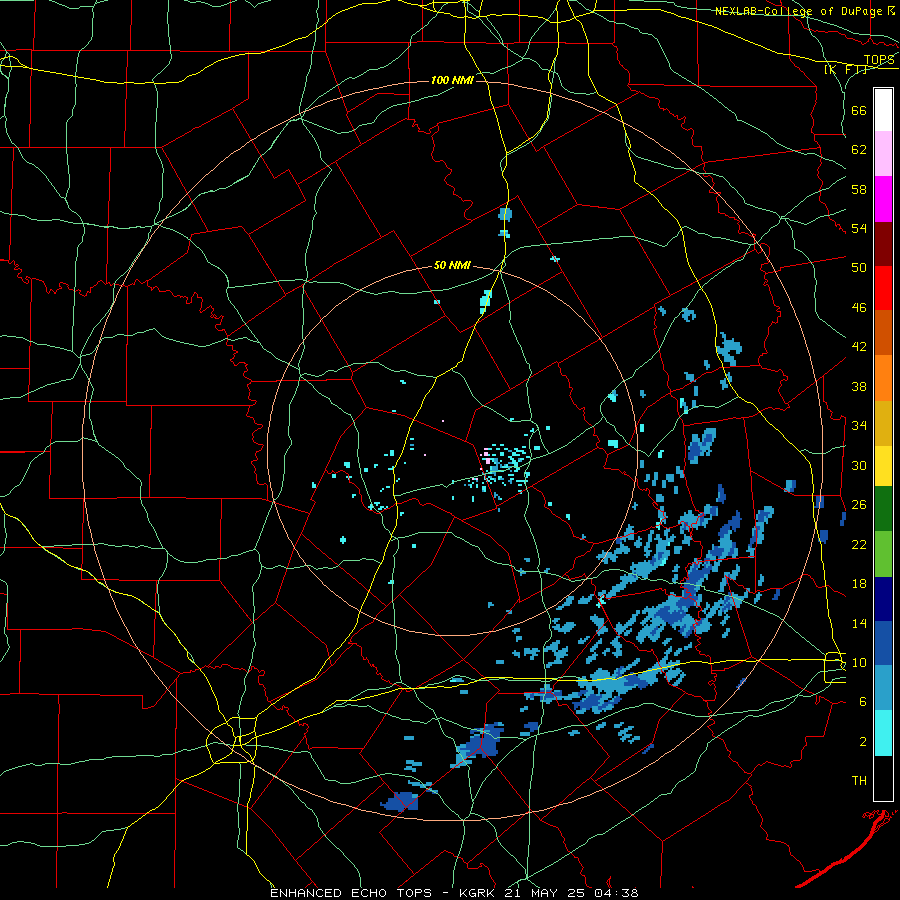900x900 pixels.
Task: Click the legend value '26'
Action: 859,505
